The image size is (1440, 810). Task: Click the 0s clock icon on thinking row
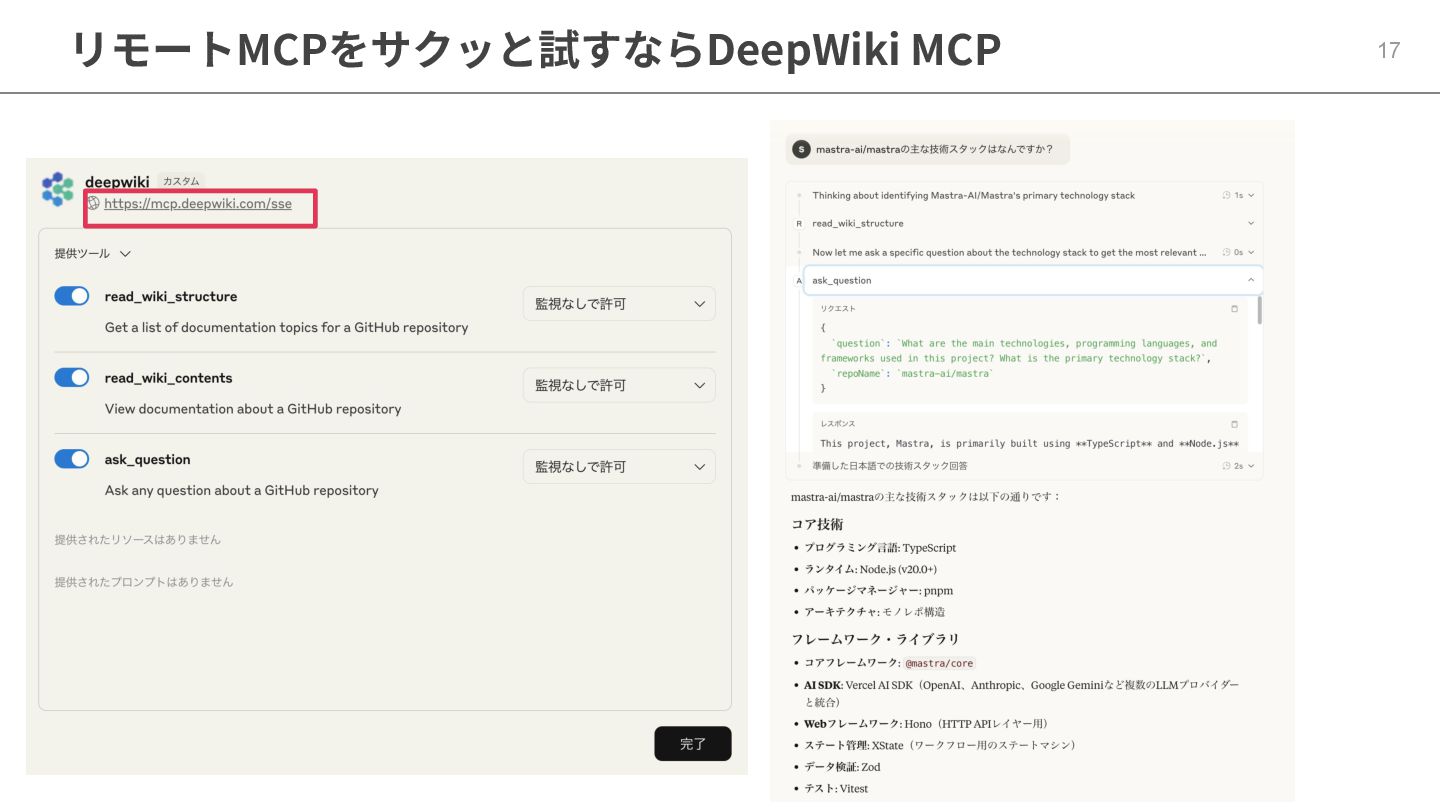[x=1226, y=253]
